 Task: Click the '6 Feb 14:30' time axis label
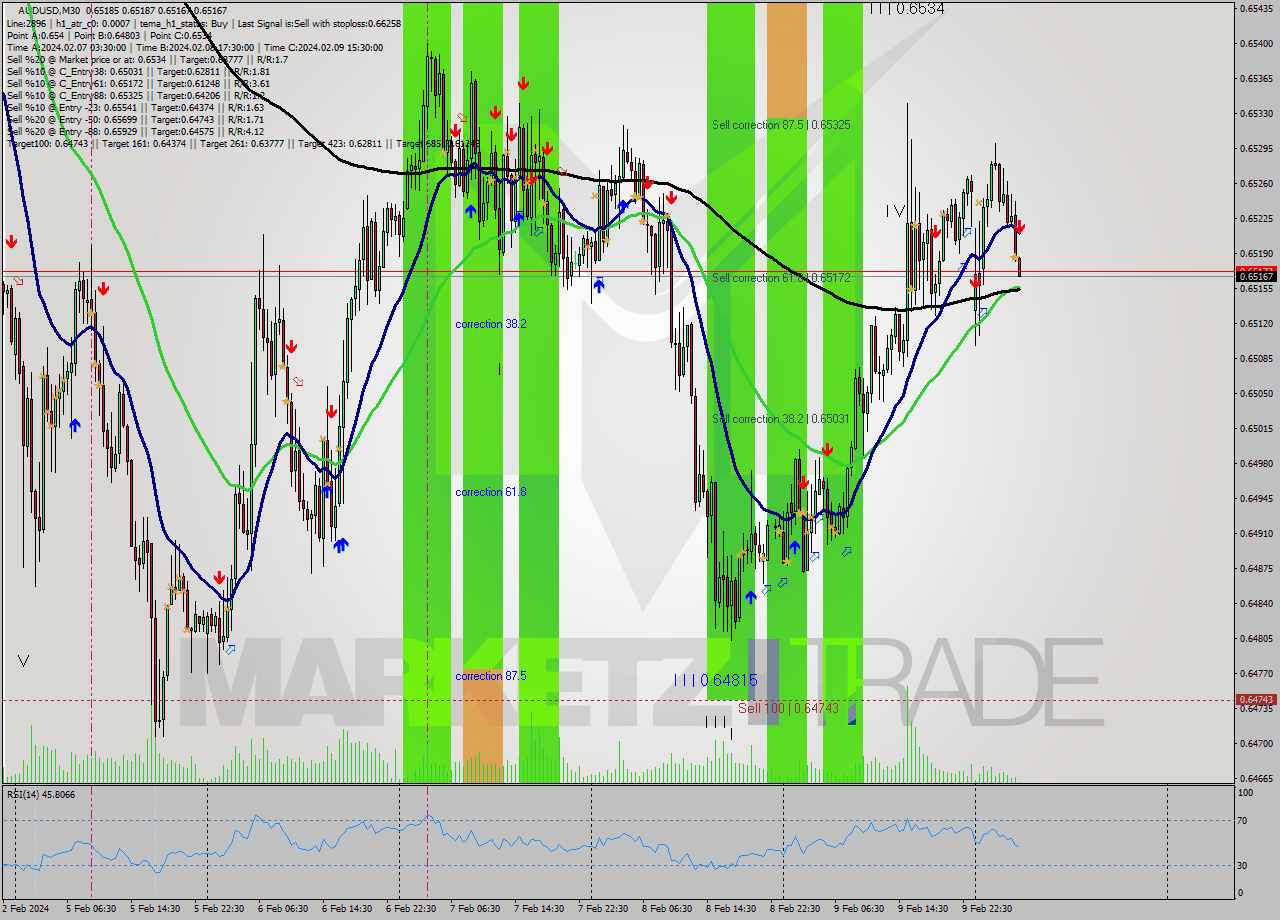click(347, 908)
